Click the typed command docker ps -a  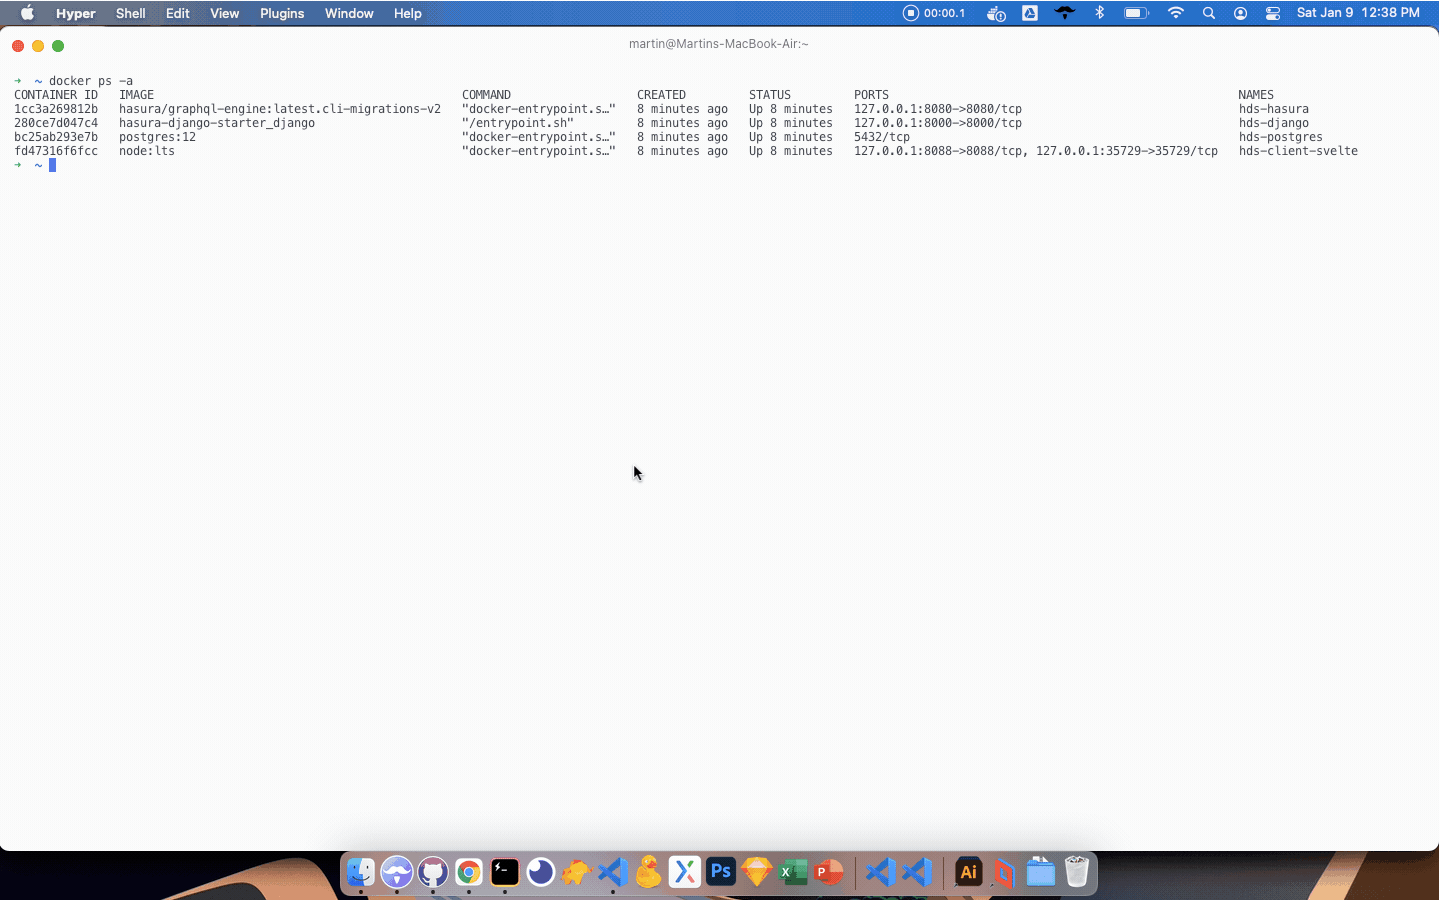(x=91, y=81)
